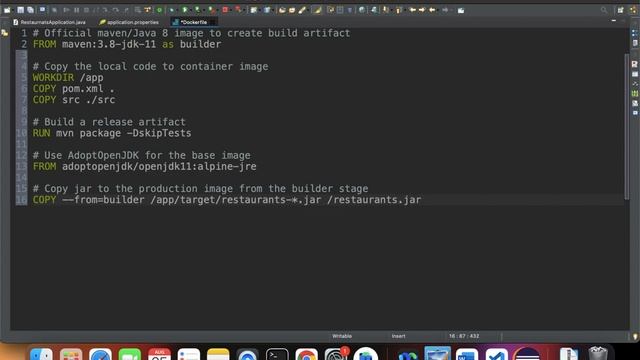Click the Open Type folder icon
The image size is (640, 360).
282,10
